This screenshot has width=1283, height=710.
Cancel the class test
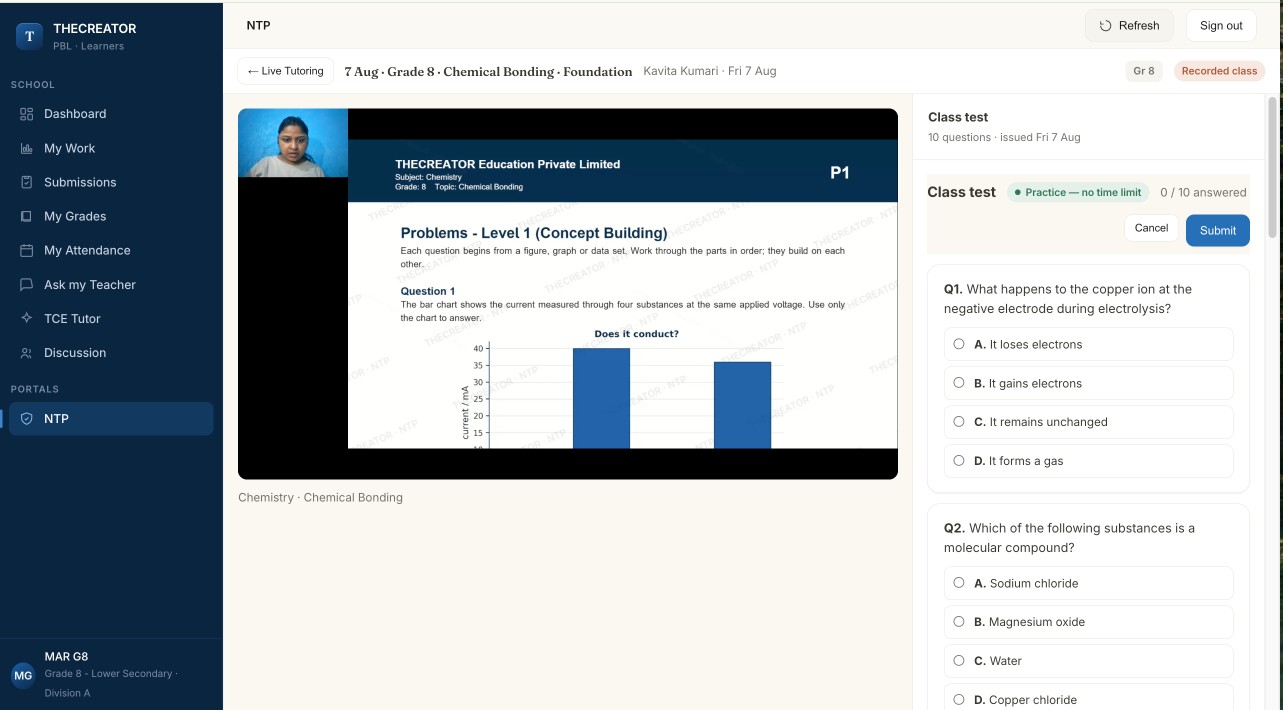point(1151,228)
